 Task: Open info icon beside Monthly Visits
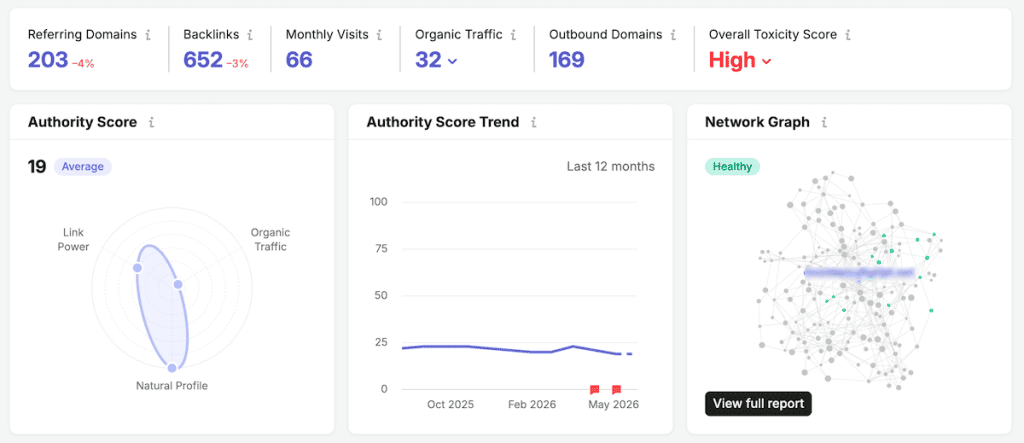[x=379, y=35]
